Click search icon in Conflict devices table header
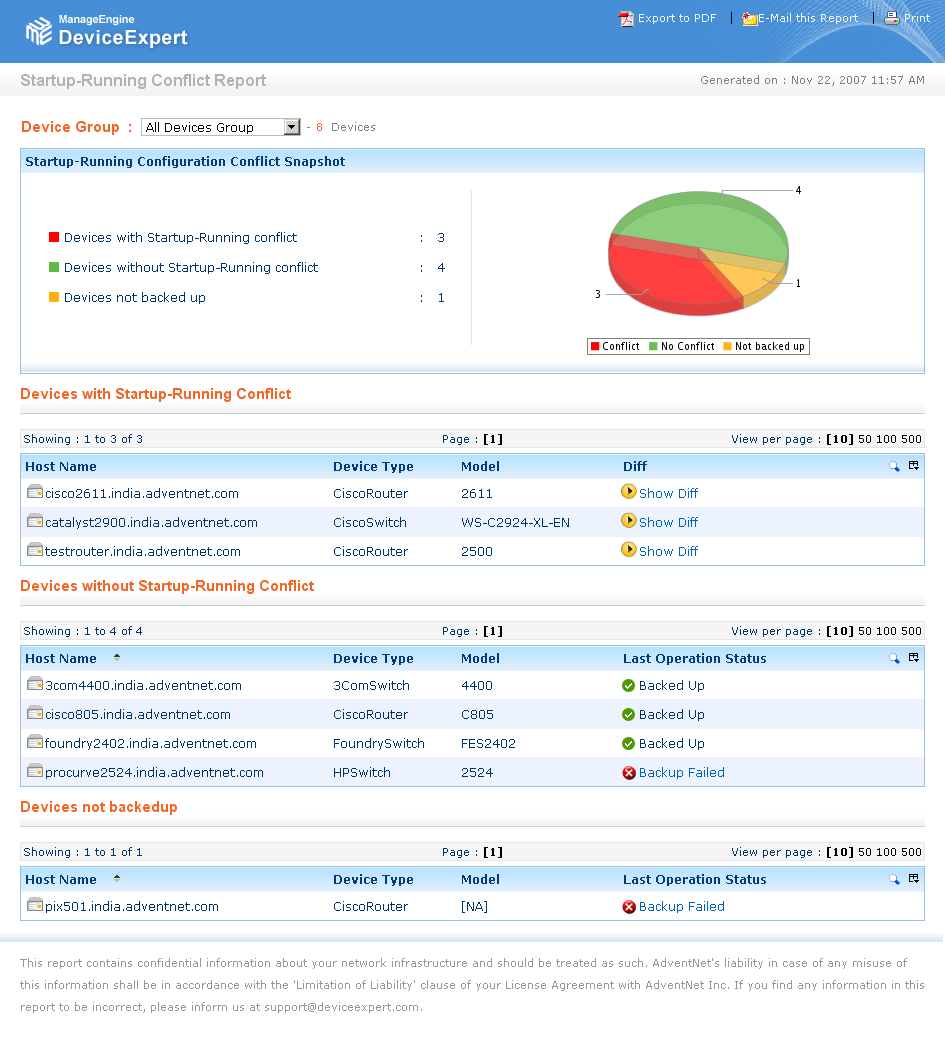Screen dimensions: 945x1045 click(894, 466)
